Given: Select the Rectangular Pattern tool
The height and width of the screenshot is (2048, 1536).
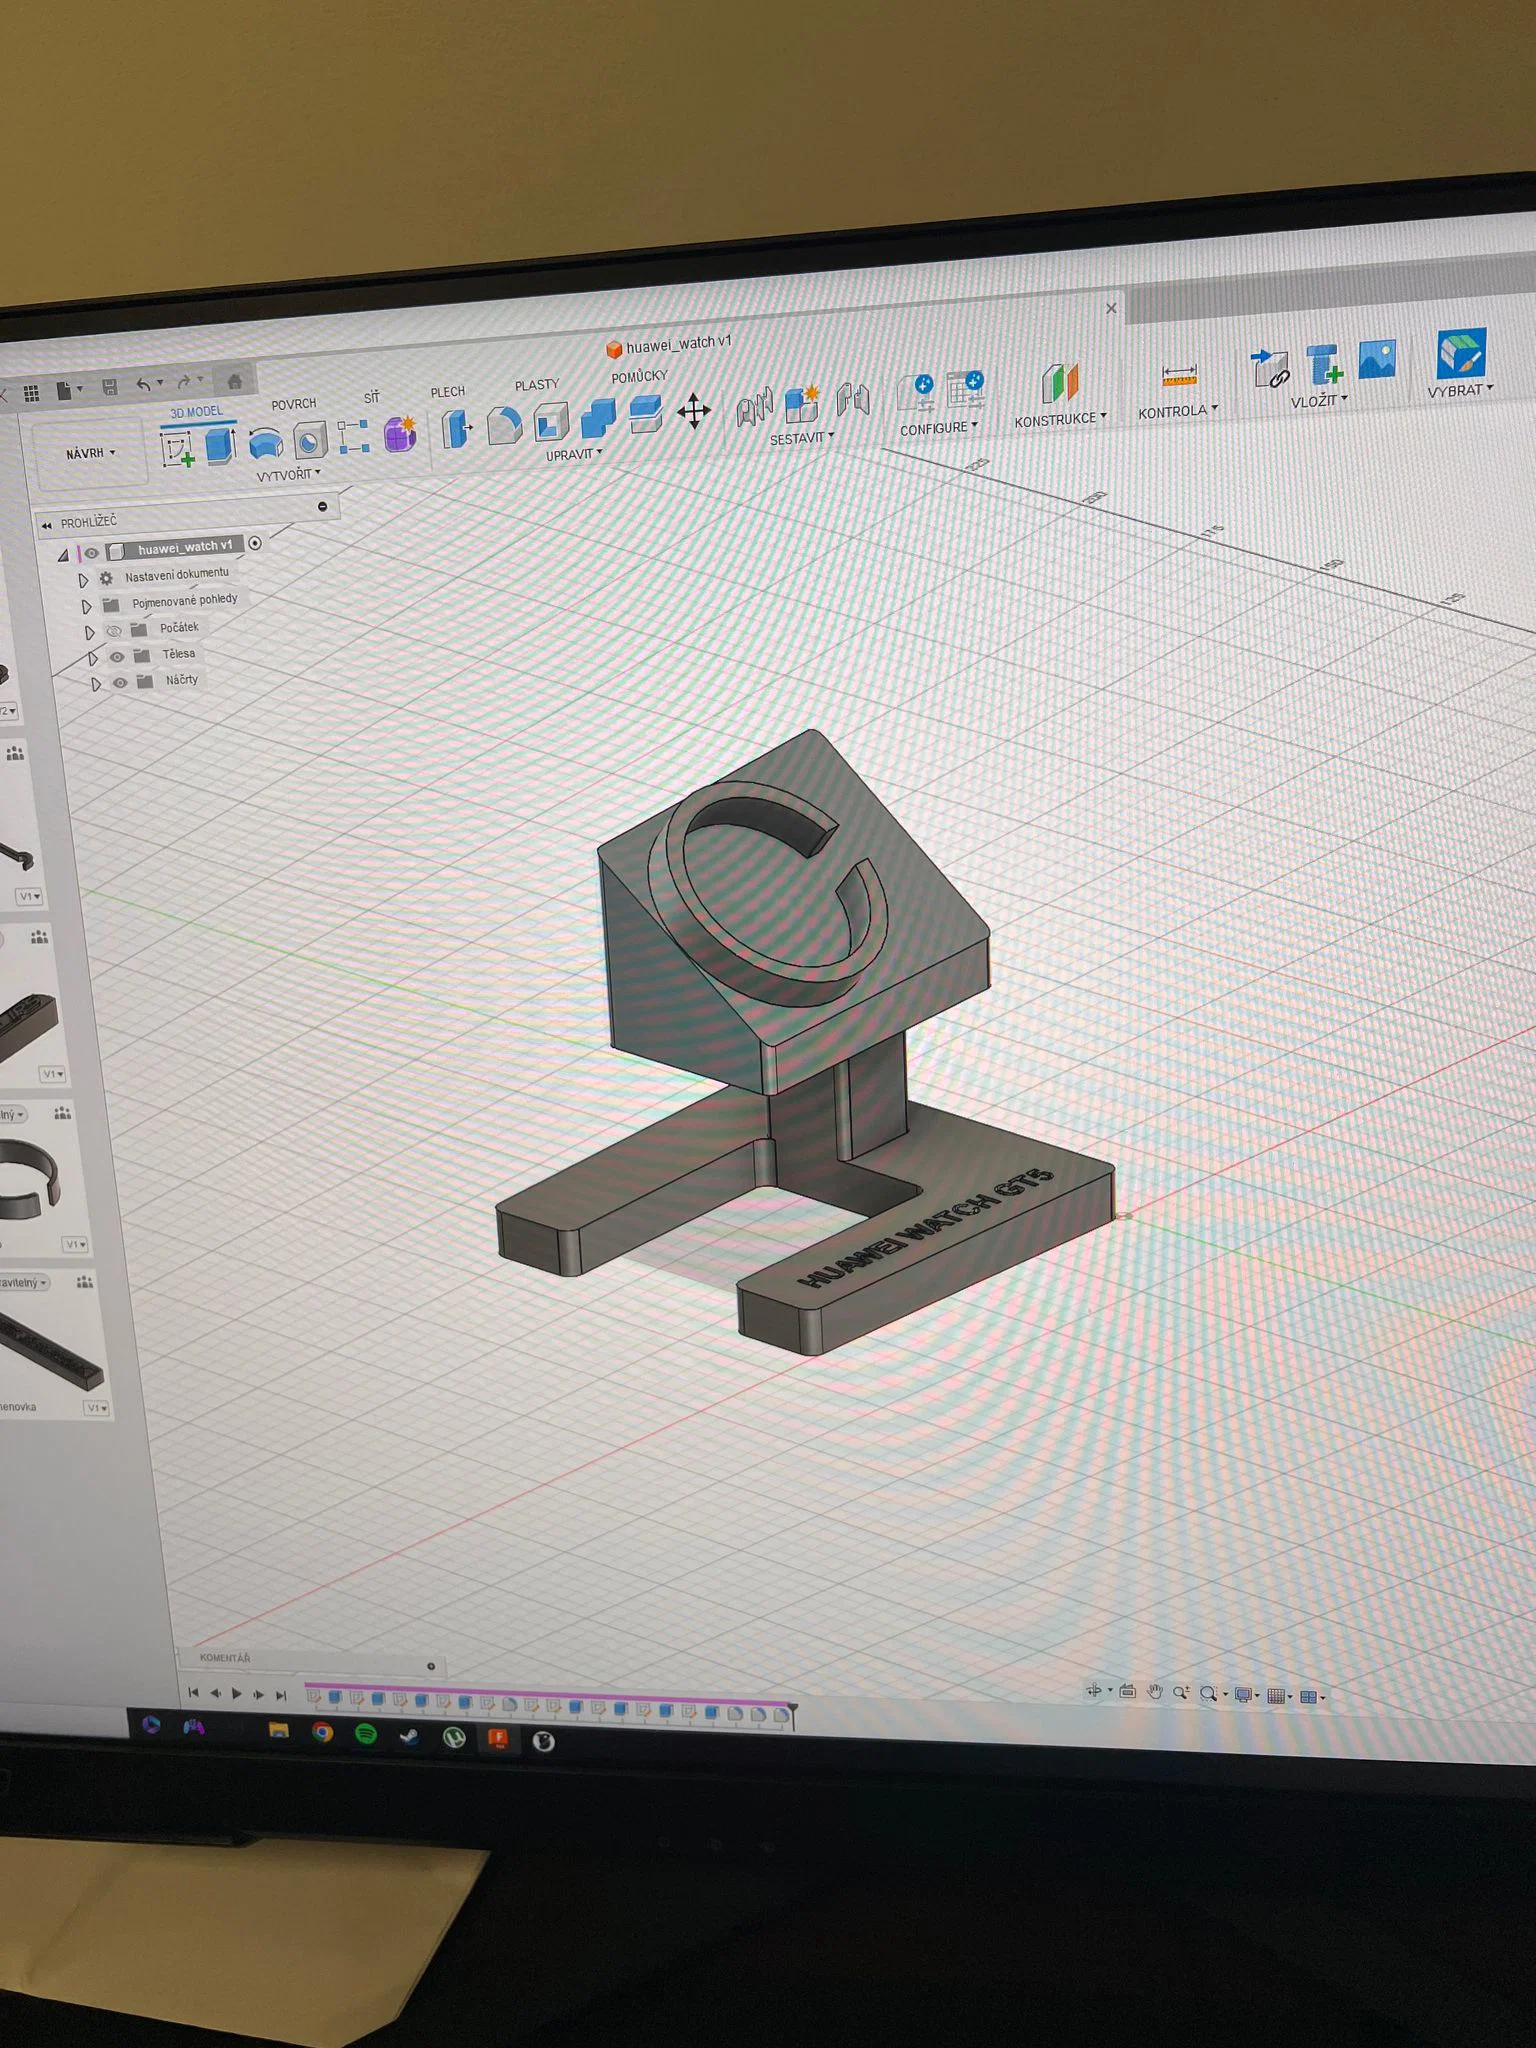Looking at the screenshot, I should [353, 437].
